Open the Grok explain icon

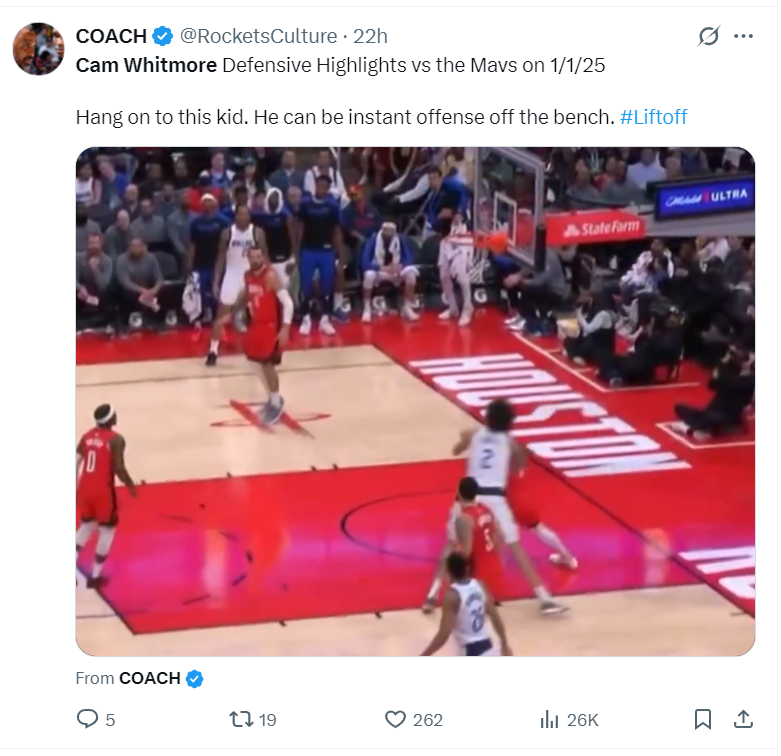click(x=708, y=36)
